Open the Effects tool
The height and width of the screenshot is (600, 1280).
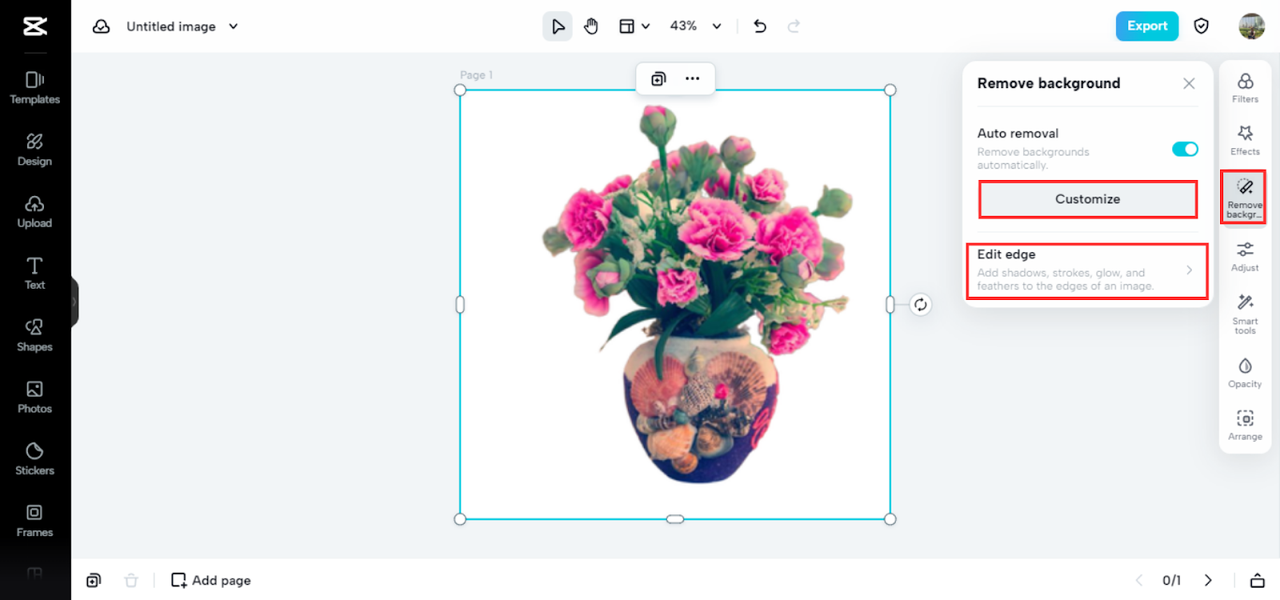point(1245,140)
